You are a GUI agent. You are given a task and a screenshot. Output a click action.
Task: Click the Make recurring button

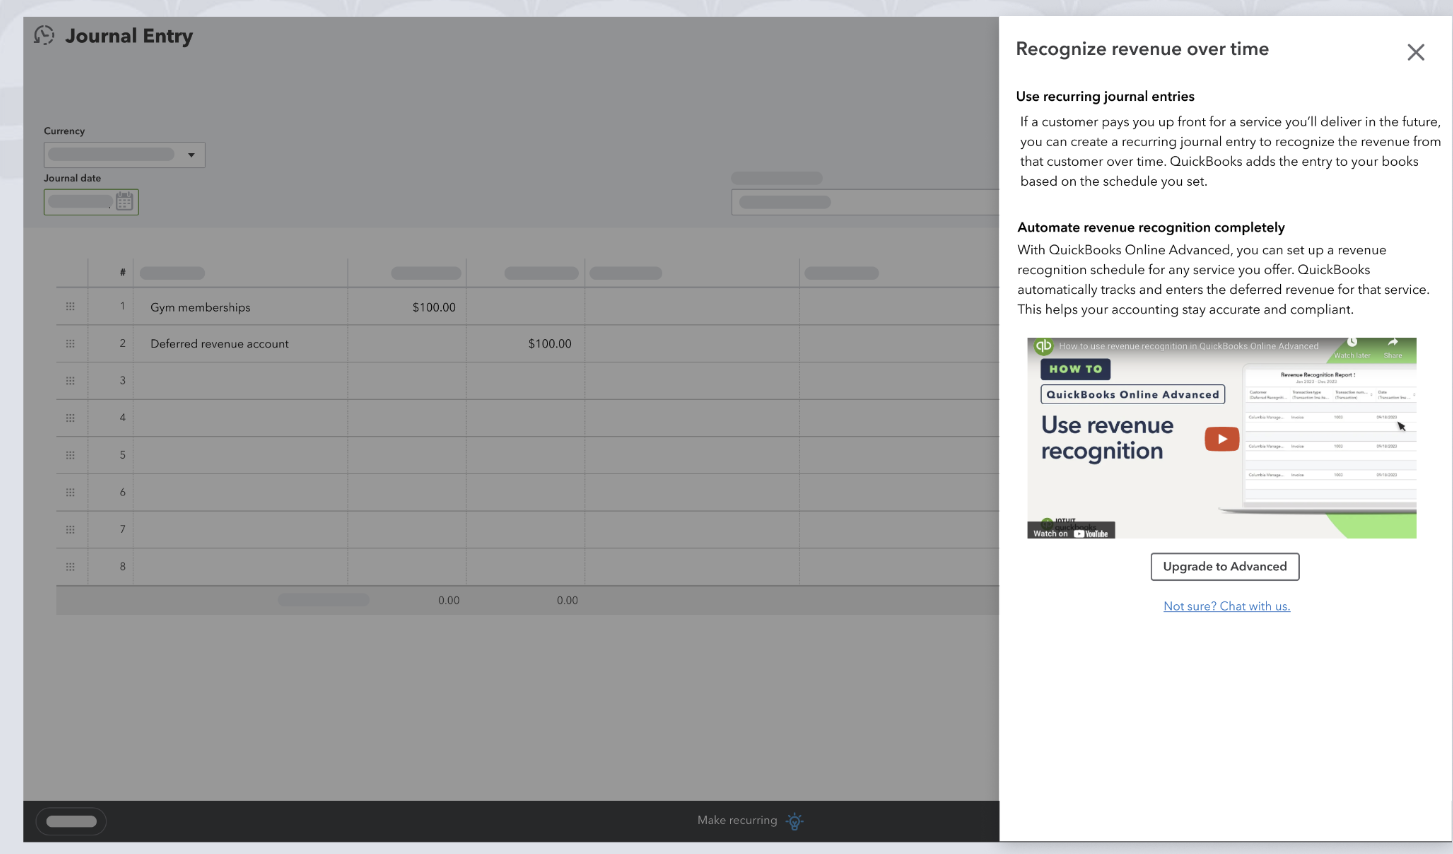tap(737, 821)
